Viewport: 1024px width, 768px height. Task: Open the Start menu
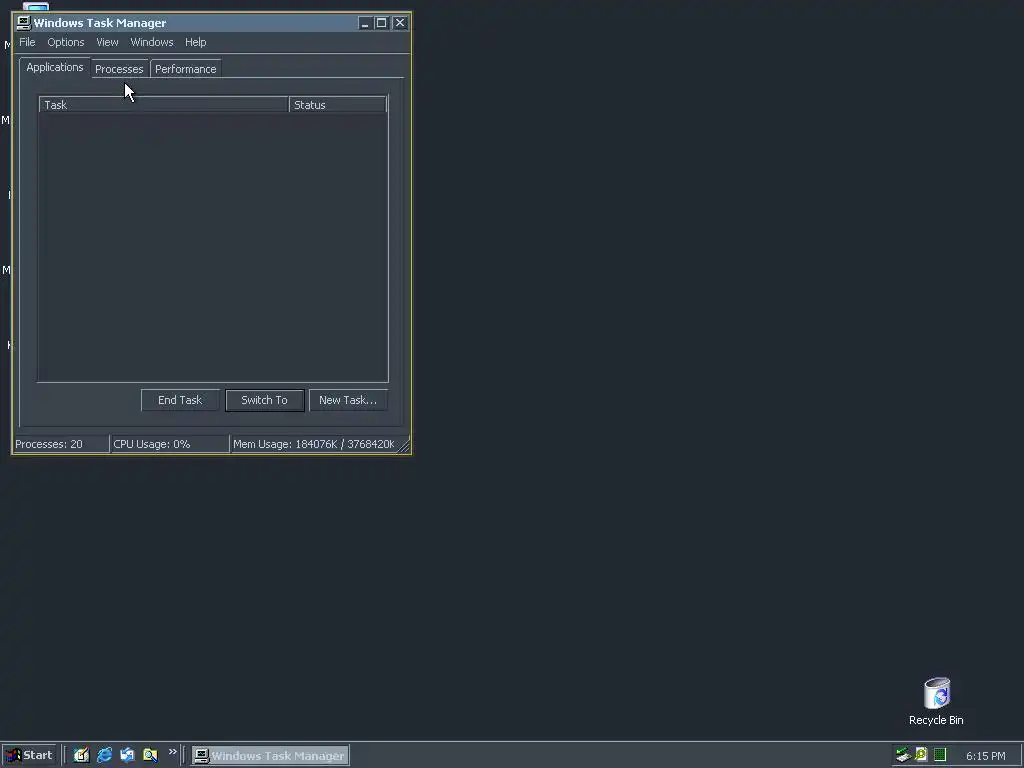click(30, 755)
